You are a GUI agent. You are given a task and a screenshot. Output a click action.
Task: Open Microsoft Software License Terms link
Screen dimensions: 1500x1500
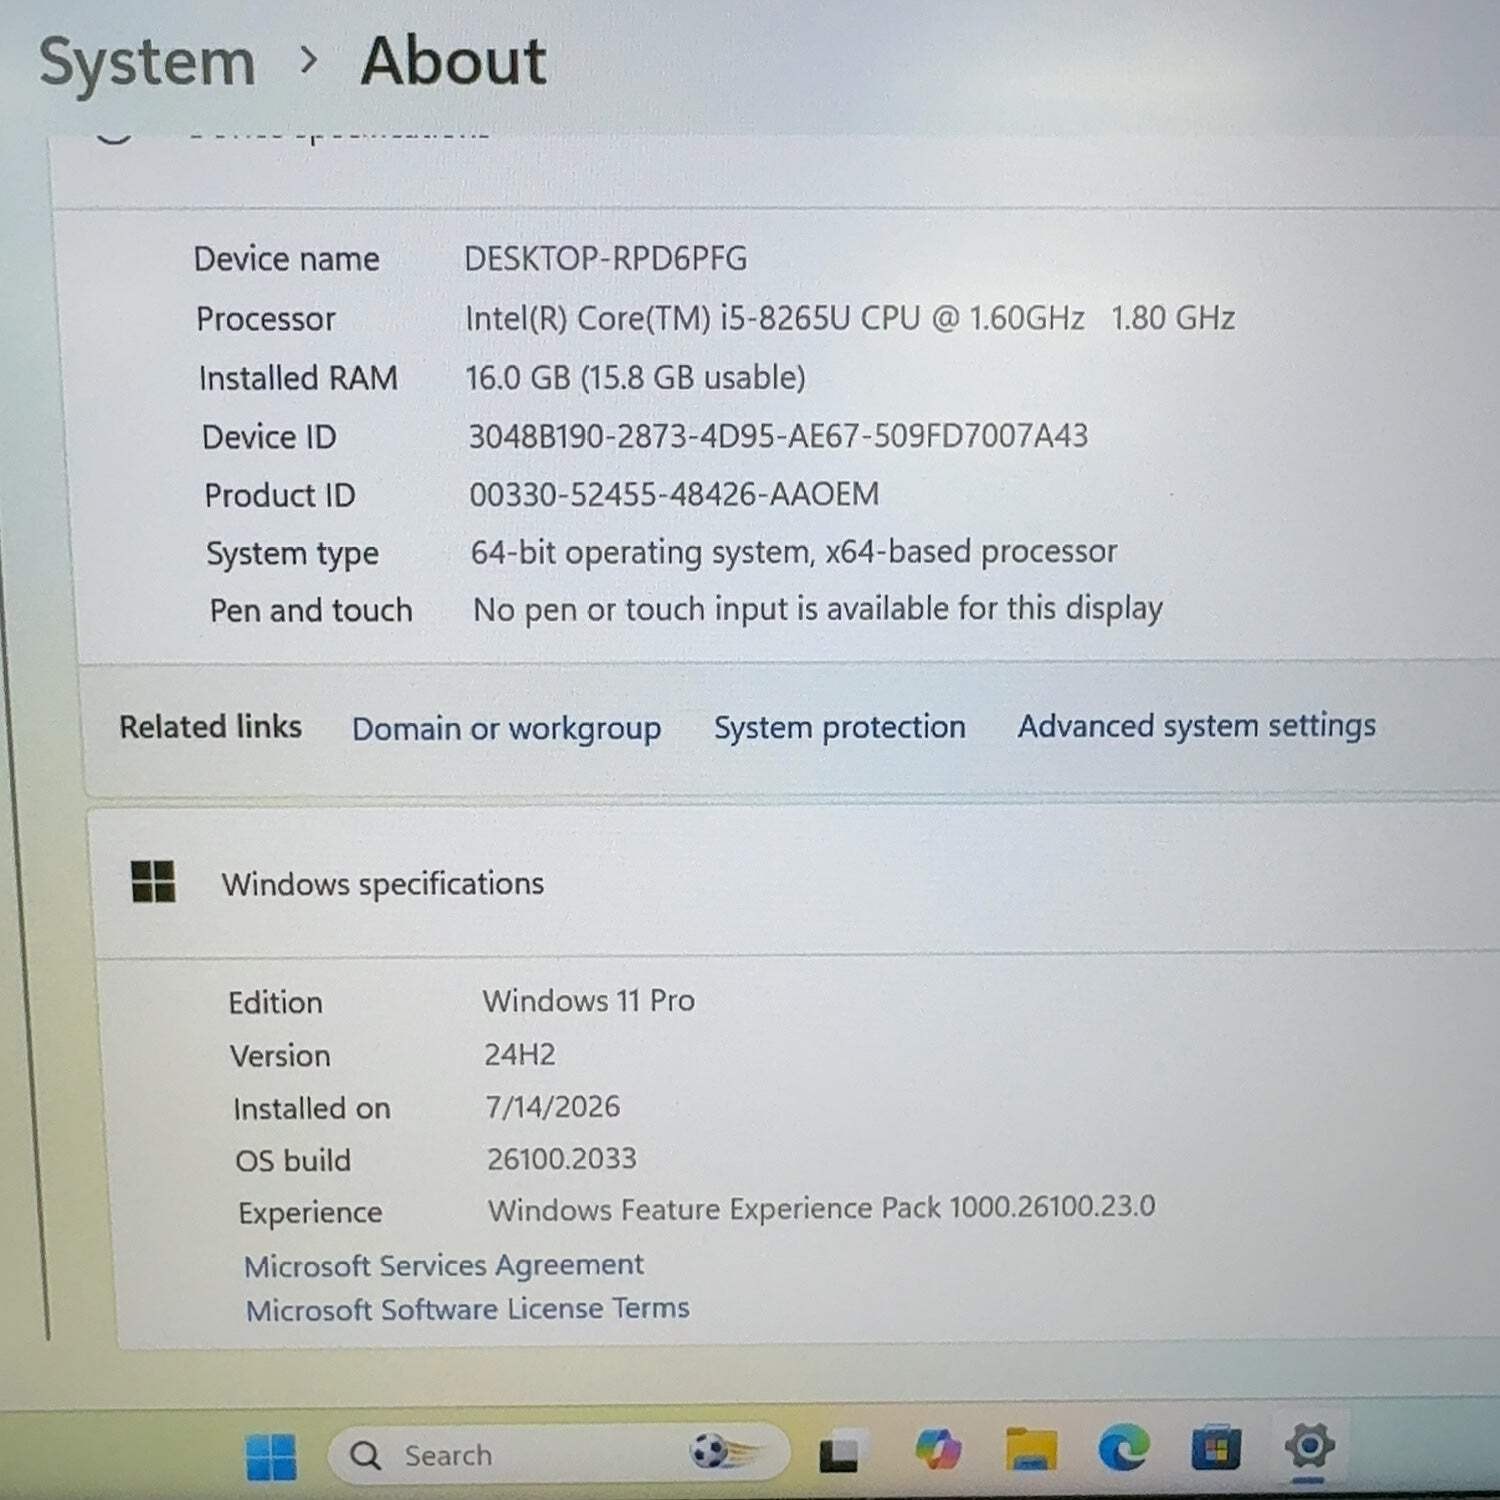point(468,1309)
